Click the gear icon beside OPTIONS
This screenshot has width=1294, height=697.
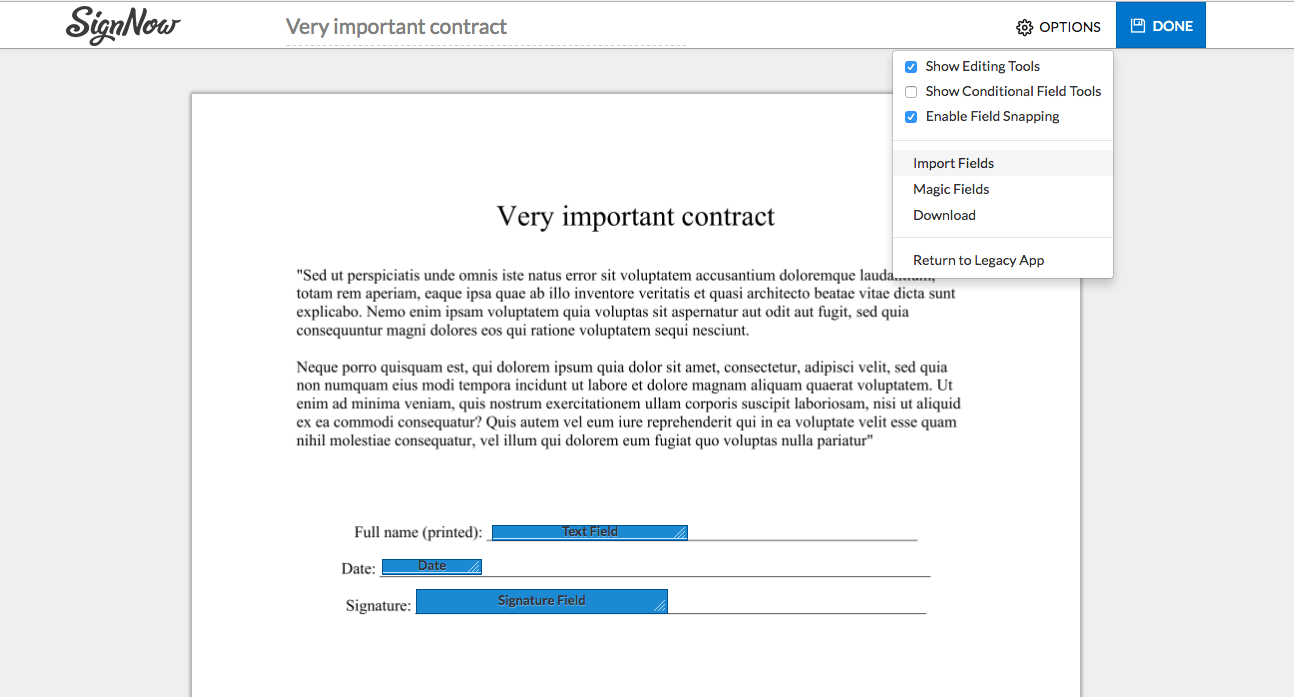[x=1024, y=27]
